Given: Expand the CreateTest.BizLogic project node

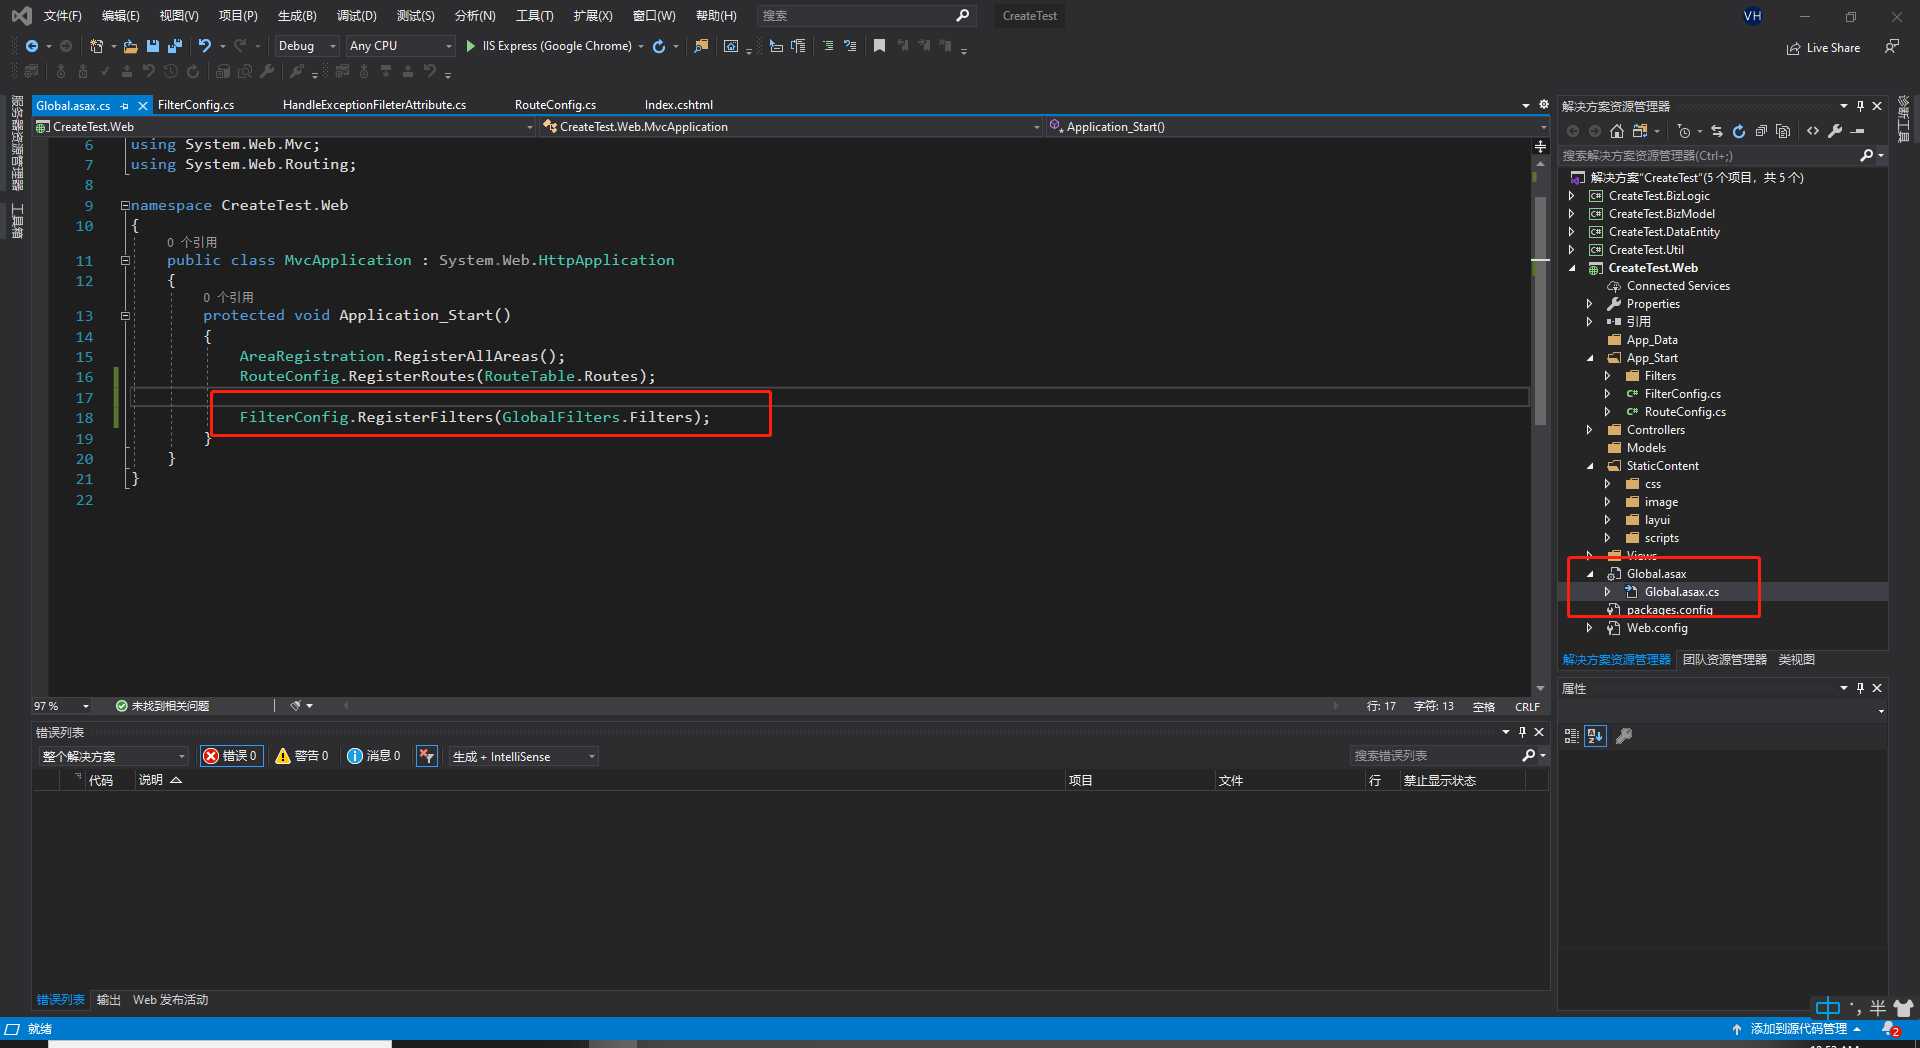Looking at the screenshot, I should click(x=1572, y=196).
